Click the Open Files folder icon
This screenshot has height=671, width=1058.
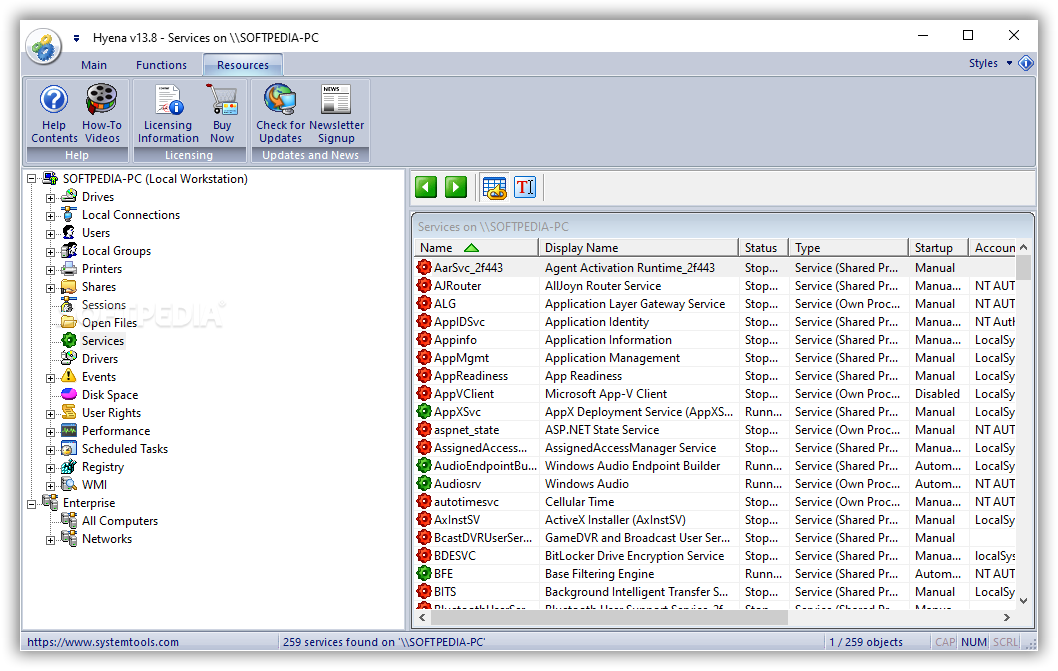point(69,322)
